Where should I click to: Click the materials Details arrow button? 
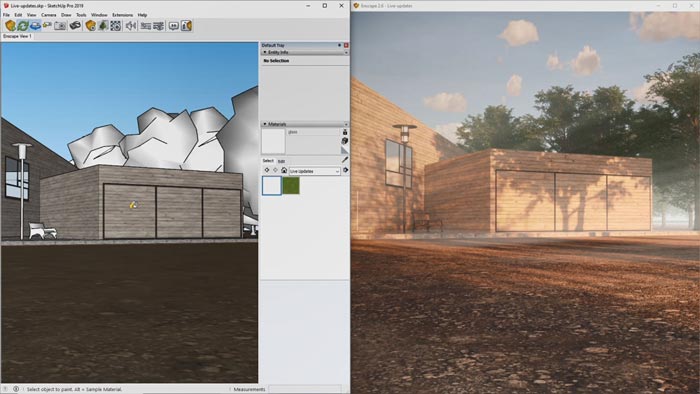pos(346,170)
